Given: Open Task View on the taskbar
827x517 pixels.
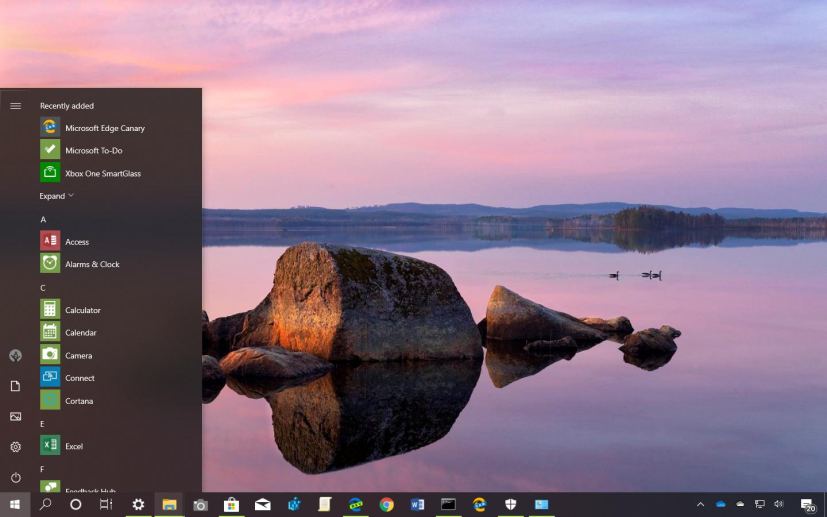Looking at the screenshot, I should pos(106,504).
